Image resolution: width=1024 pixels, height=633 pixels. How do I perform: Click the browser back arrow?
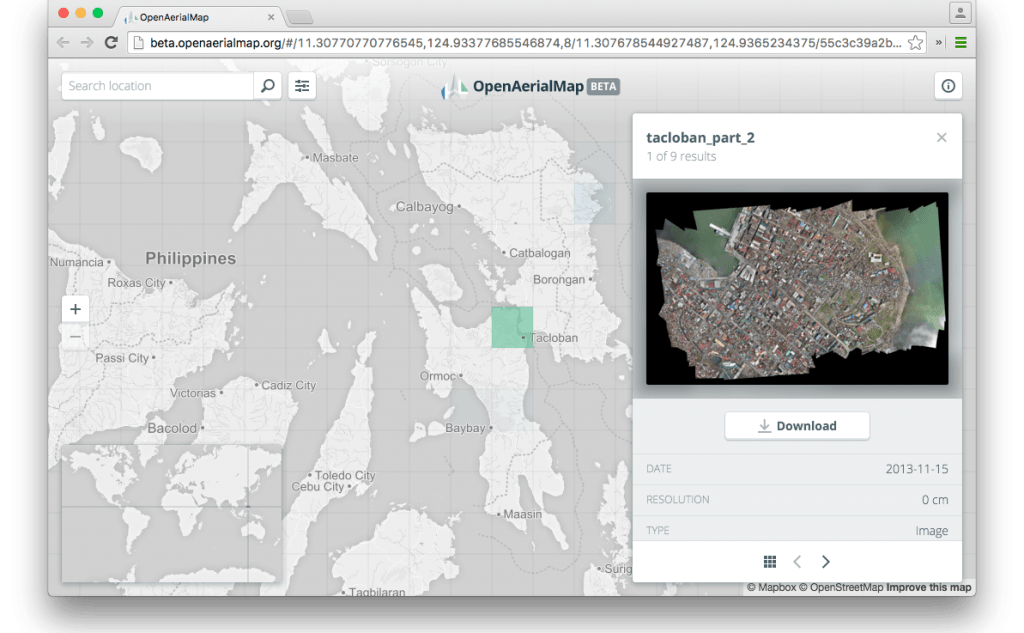click(x=62, y=42)
